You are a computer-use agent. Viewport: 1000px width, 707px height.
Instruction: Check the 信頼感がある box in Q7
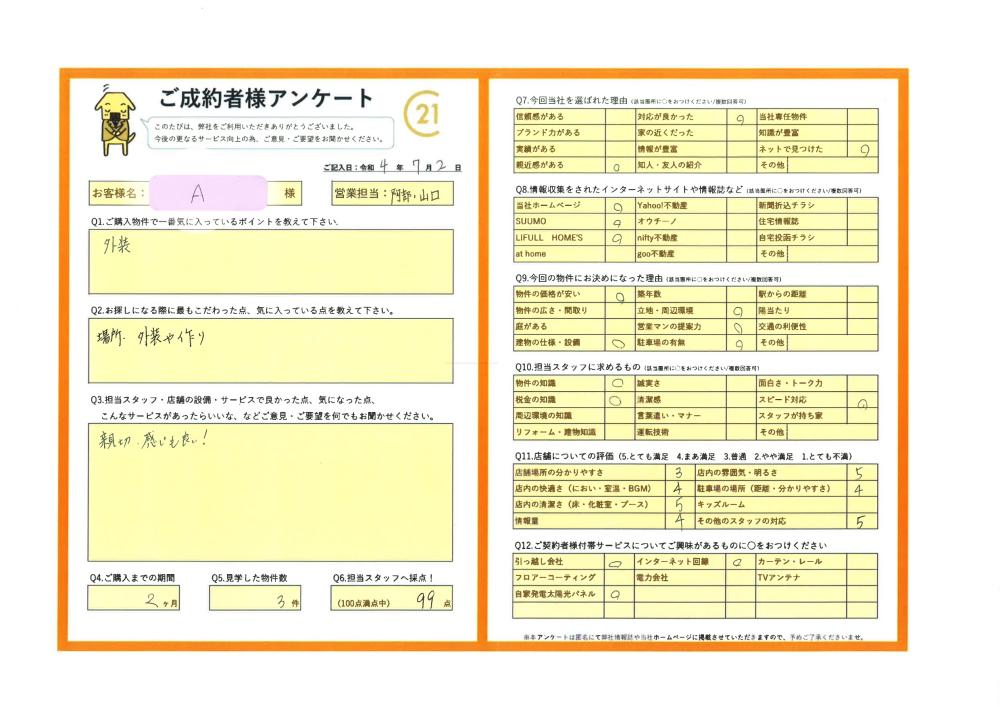618,117
